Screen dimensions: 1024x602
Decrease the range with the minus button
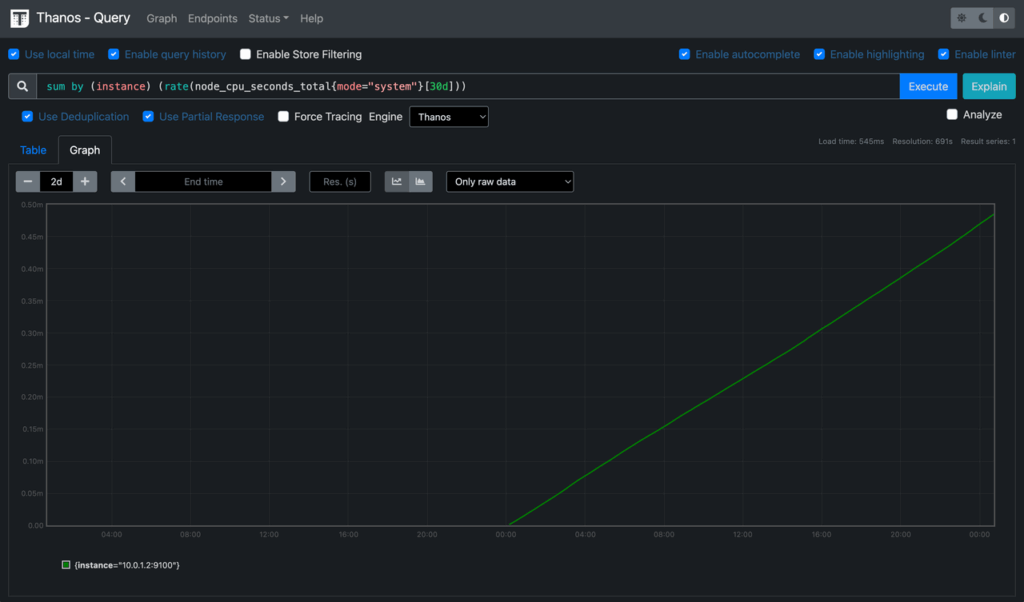point(28,182)
